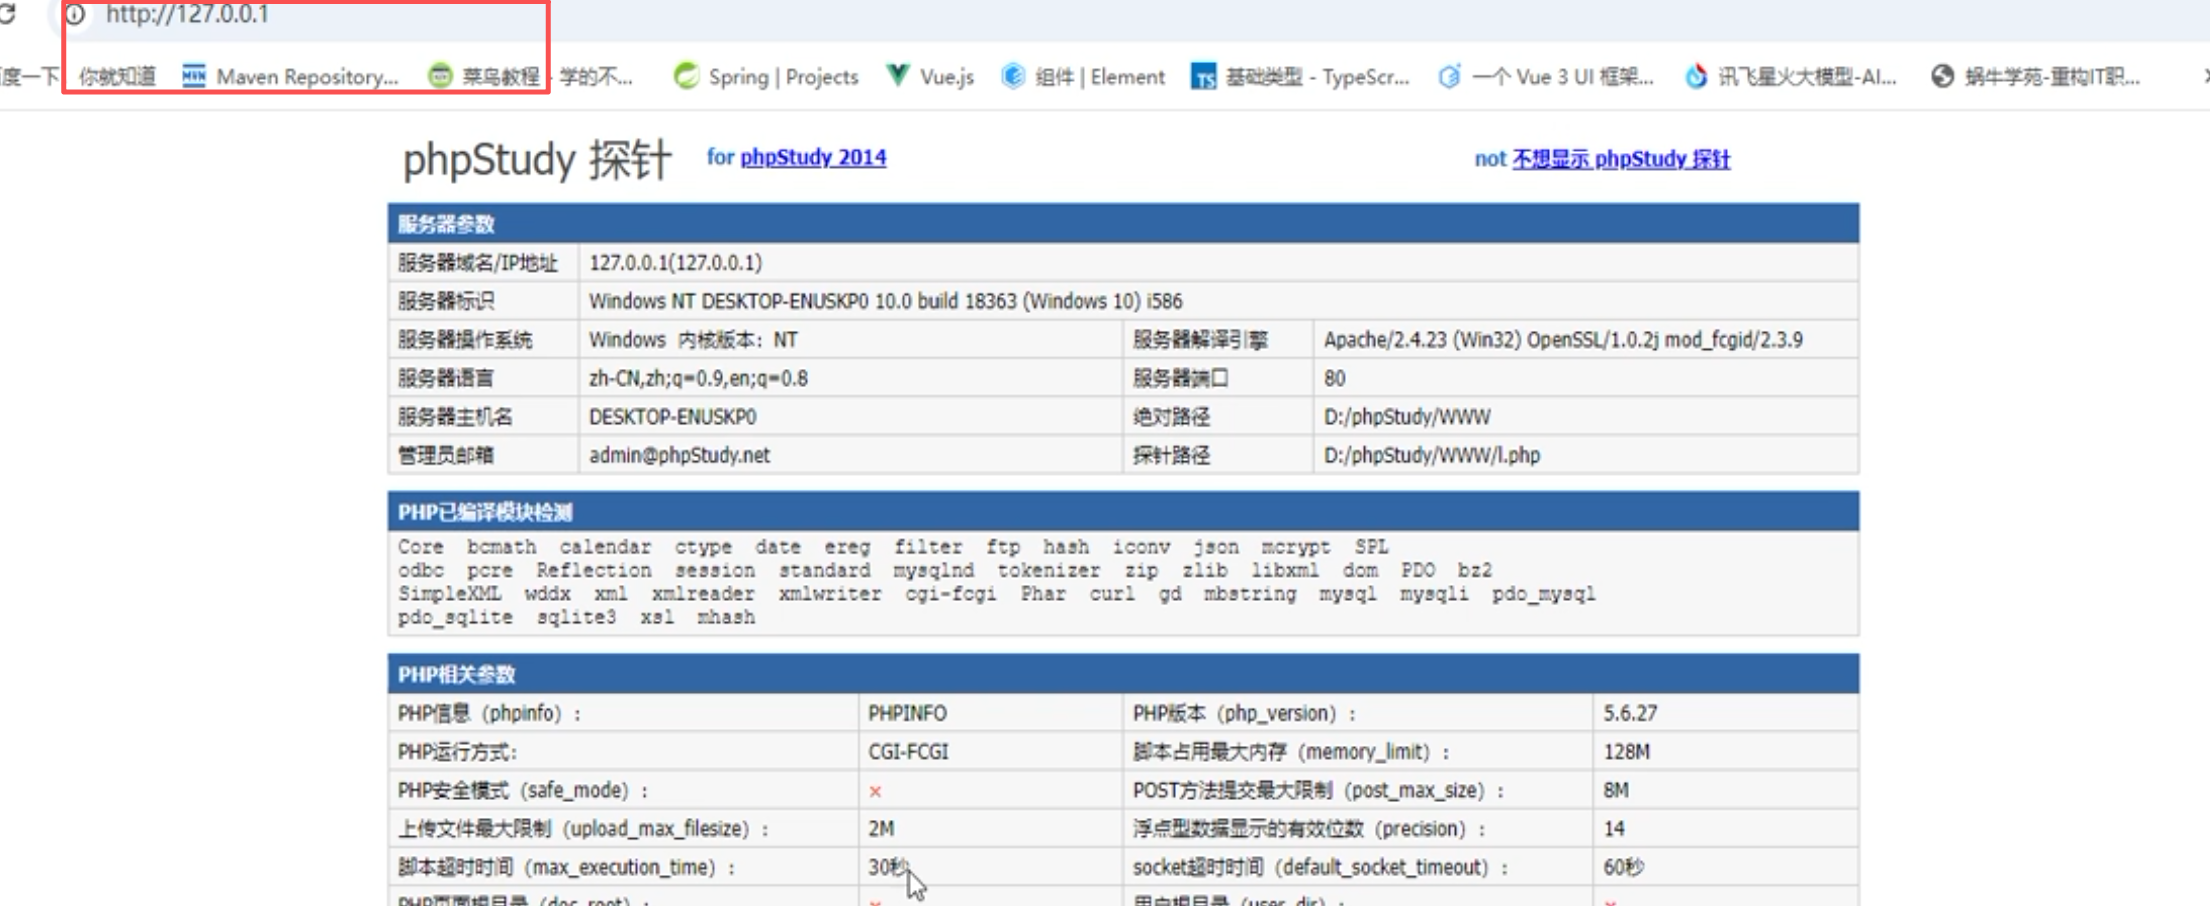
Task: Click the PHP相关参数 section header
Action: (x=1123, y=674)
